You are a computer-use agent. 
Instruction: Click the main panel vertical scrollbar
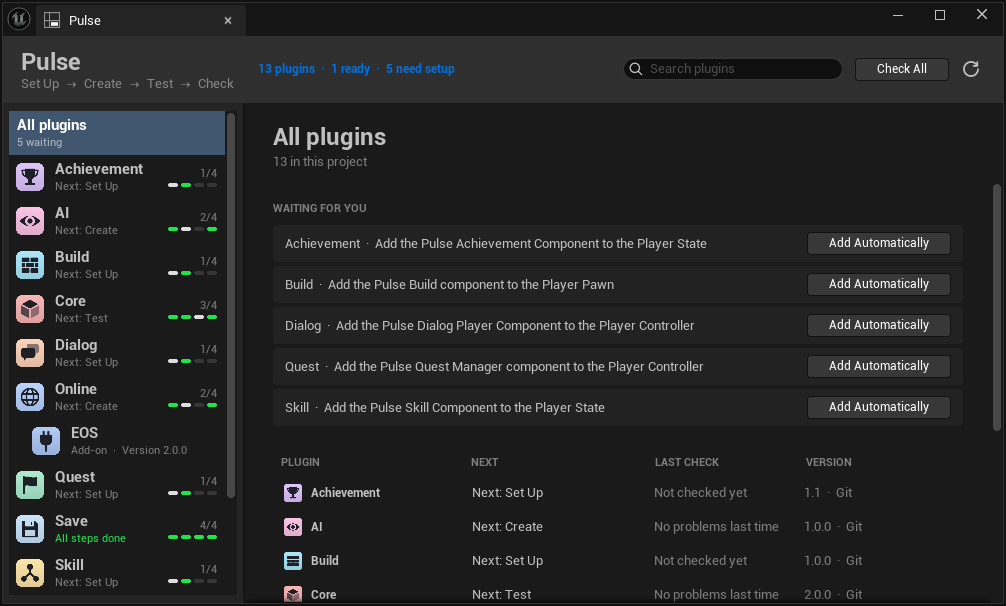(x=996, y=308)
